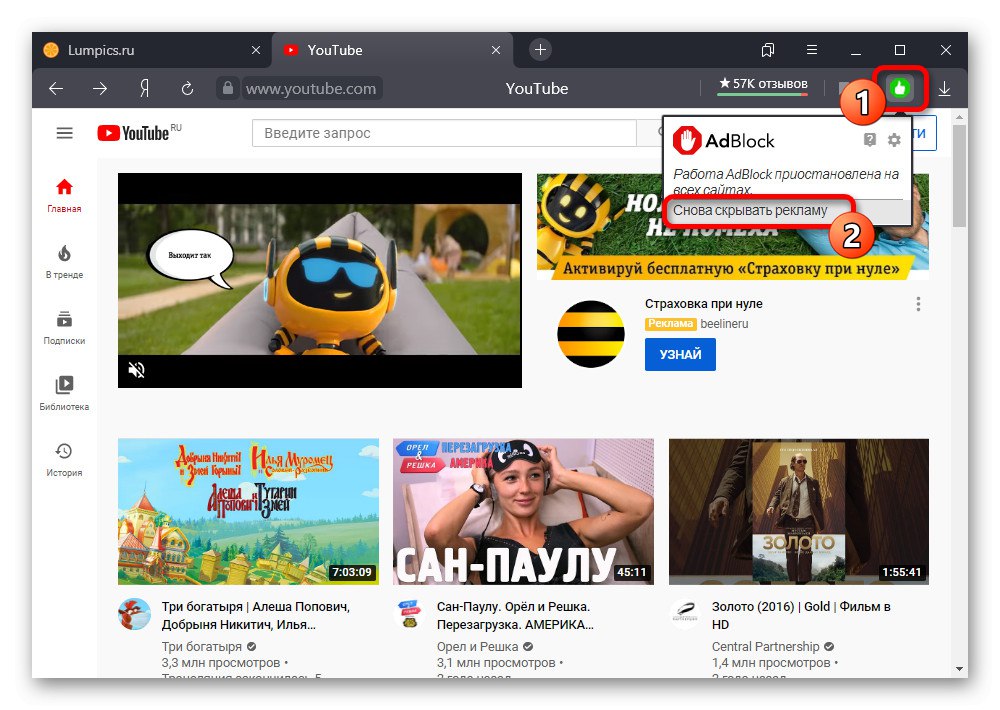The height and width of the screenshot is (710, 1000).
Task: Play the promoted robot video
Action: click(x=320, y=280)
